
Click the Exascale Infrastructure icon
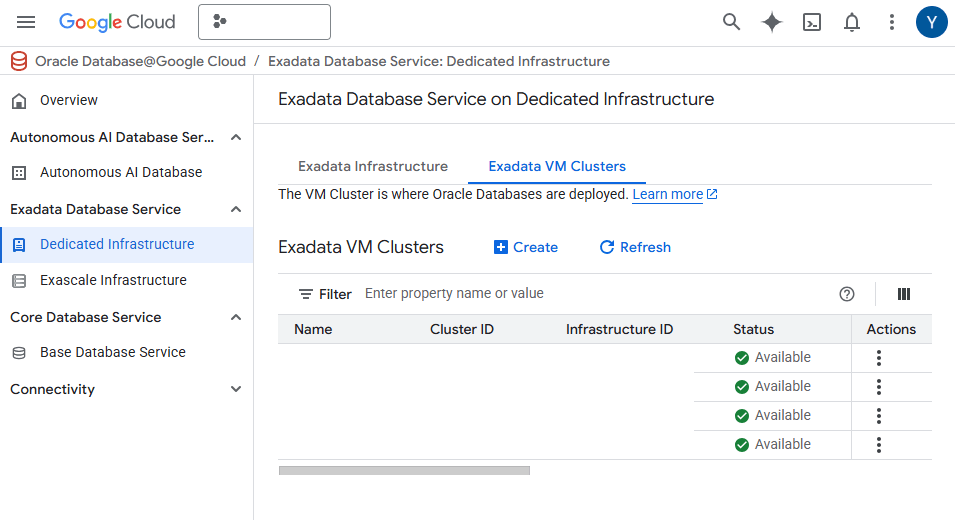19,281
